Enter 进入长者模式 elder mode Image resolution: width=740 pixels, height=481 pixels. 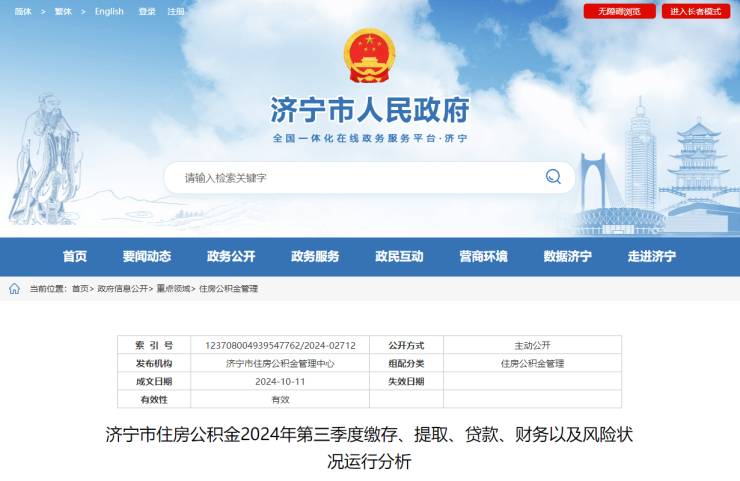tap(695, 12)
